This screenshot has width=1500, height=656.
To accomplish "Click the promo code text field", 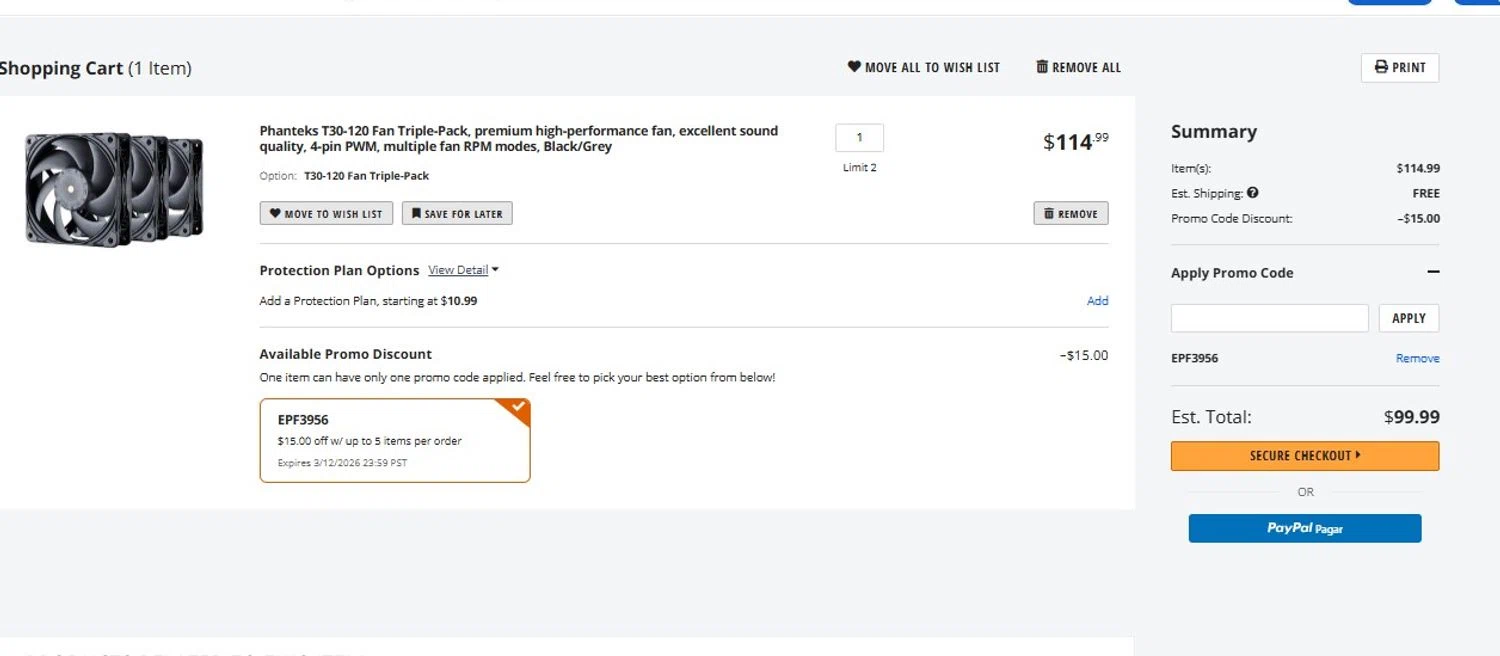I will (1269, 318).
